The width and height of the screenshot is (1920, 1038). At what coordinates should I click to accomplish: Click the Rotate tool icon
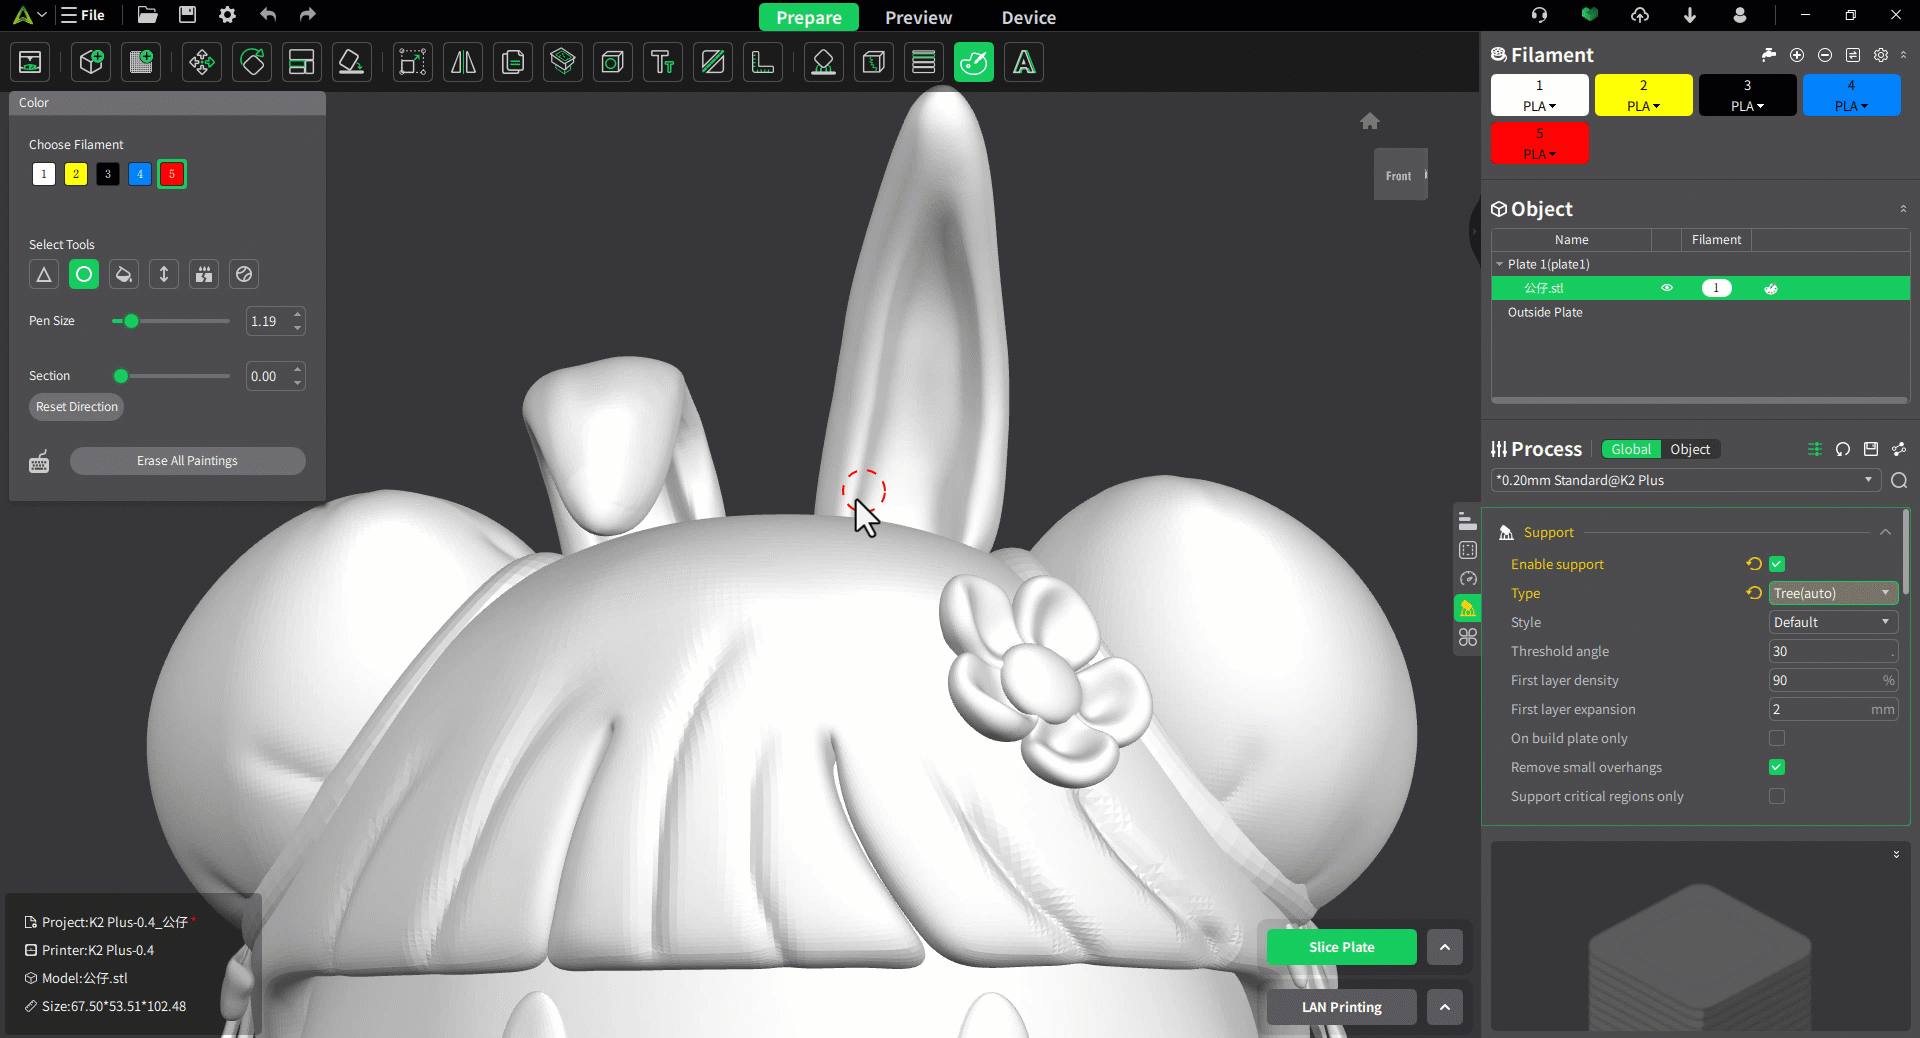pos(252,63)
